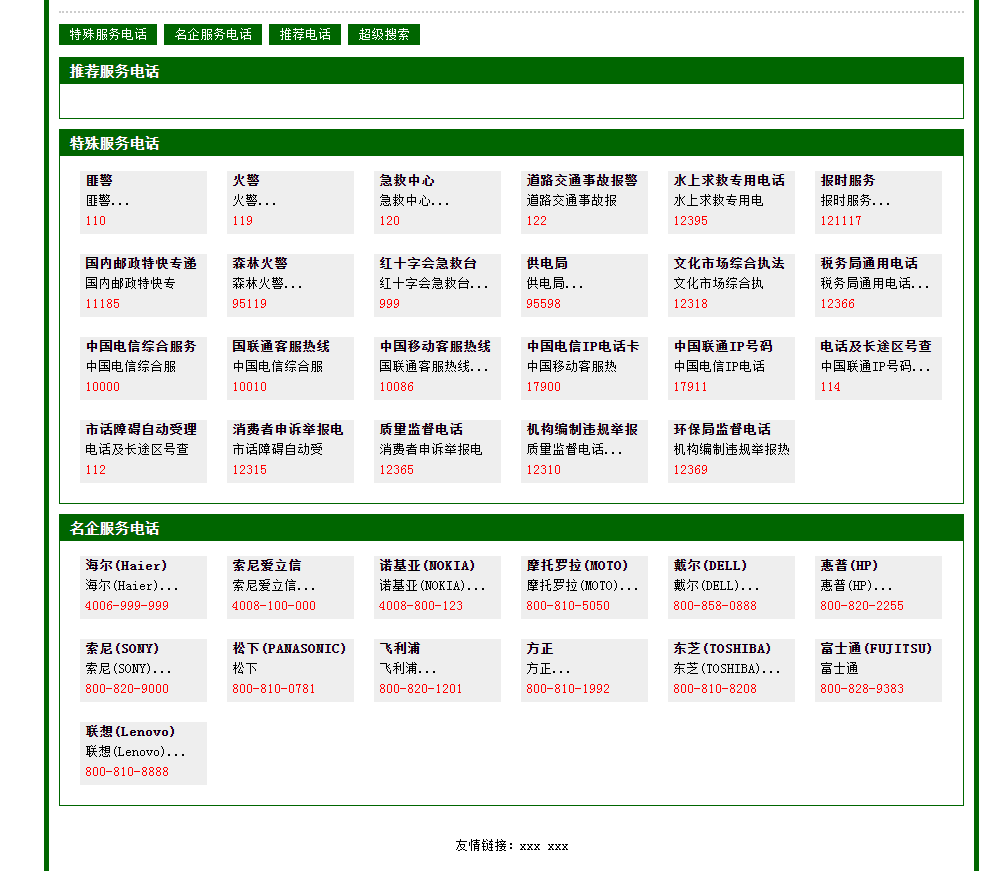The image size is (998, 871).
Task: Open 中国移动客服热线 entry title
Action: (435, 346)
